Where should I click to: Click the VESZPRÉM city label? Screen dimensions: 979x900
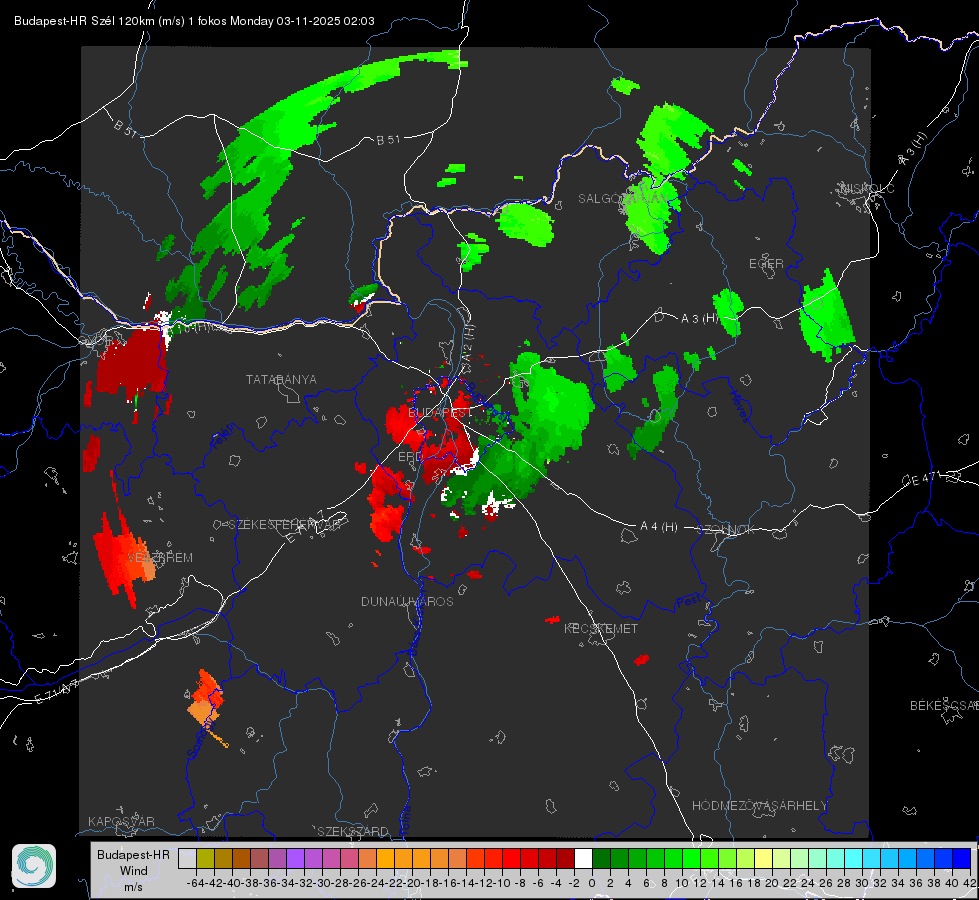[x=160, y=558]
